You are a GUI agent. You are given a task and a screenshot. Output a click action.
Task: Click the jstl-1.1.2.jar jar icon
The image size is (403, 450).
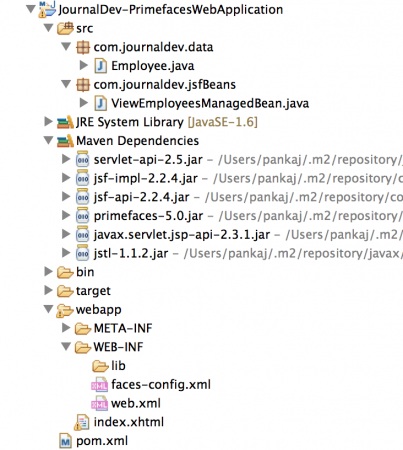(x=83, y=253)
